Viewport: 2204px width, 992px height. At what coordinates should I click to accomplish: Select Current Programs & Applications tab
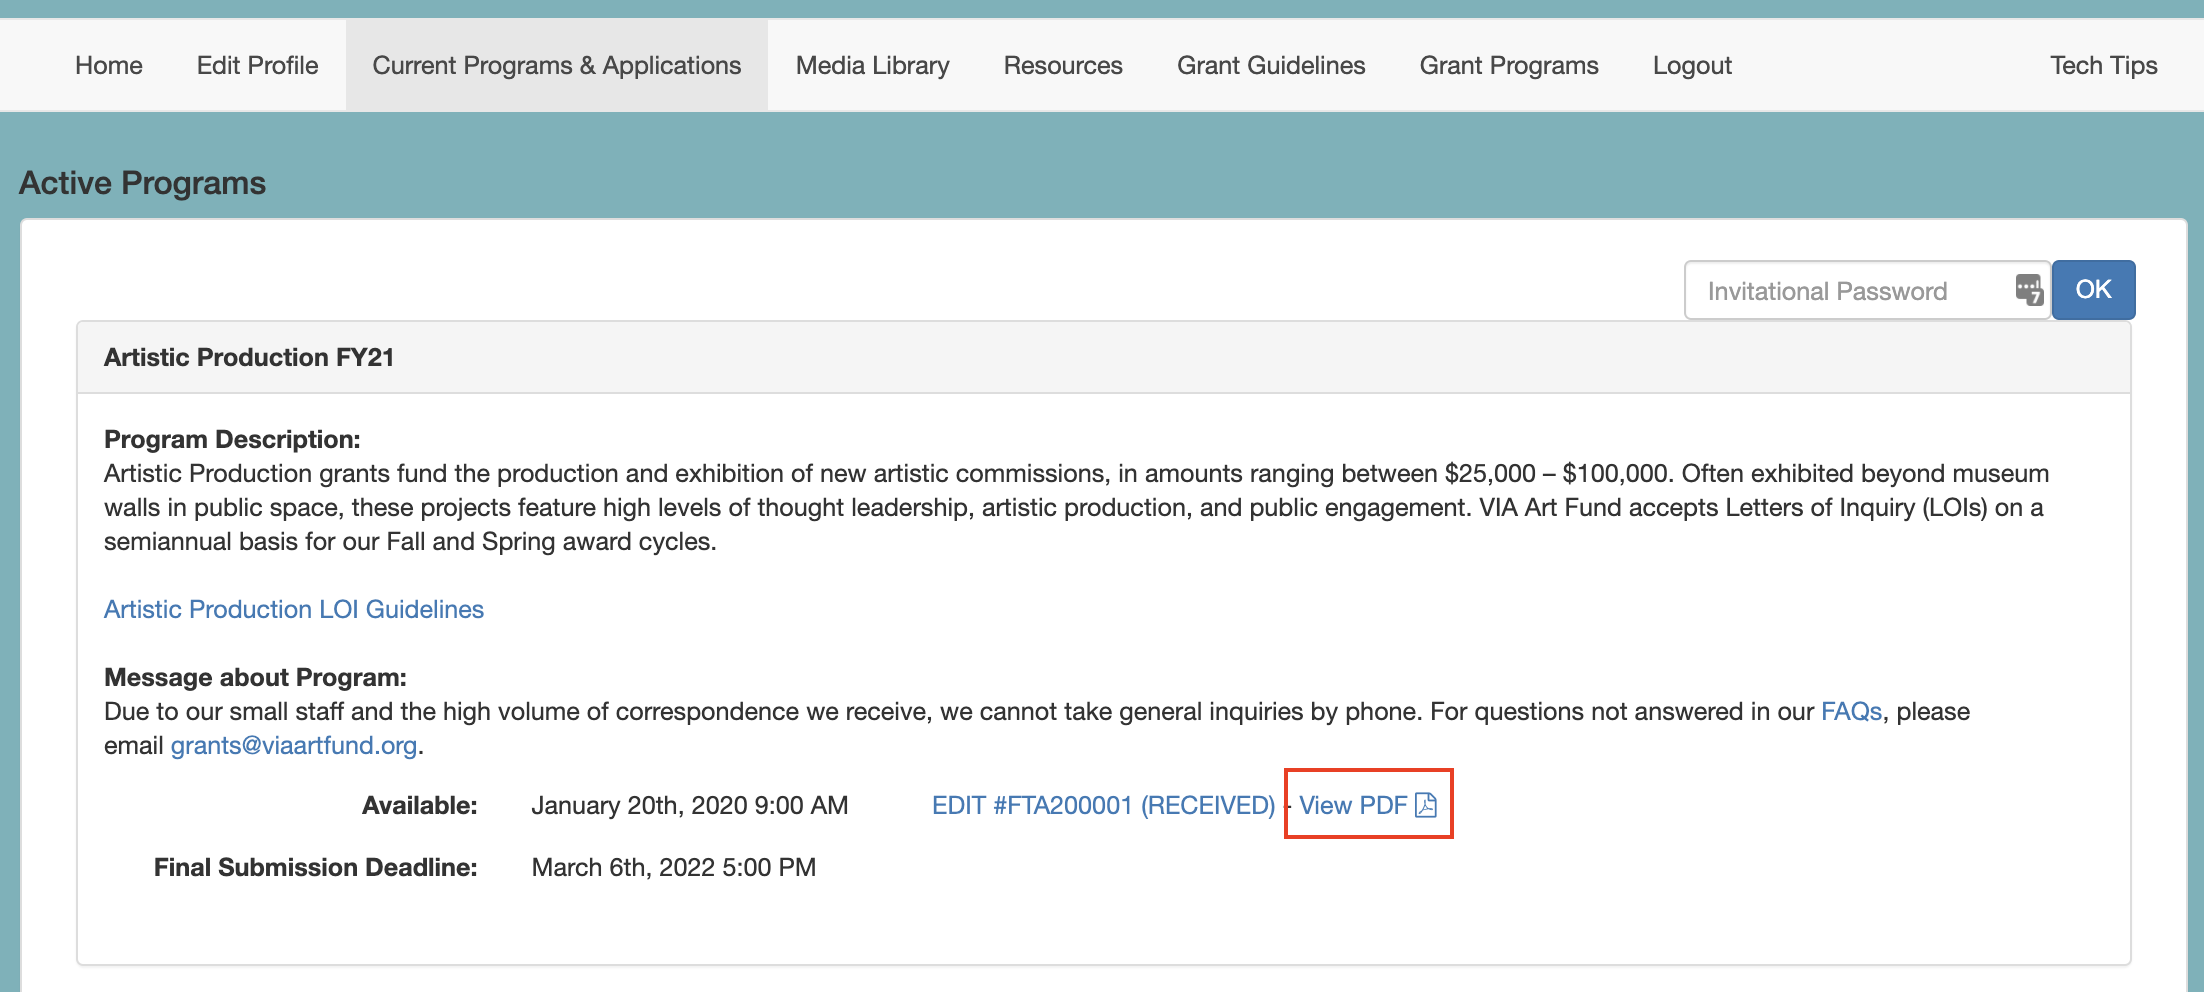[x=557, y=65]
